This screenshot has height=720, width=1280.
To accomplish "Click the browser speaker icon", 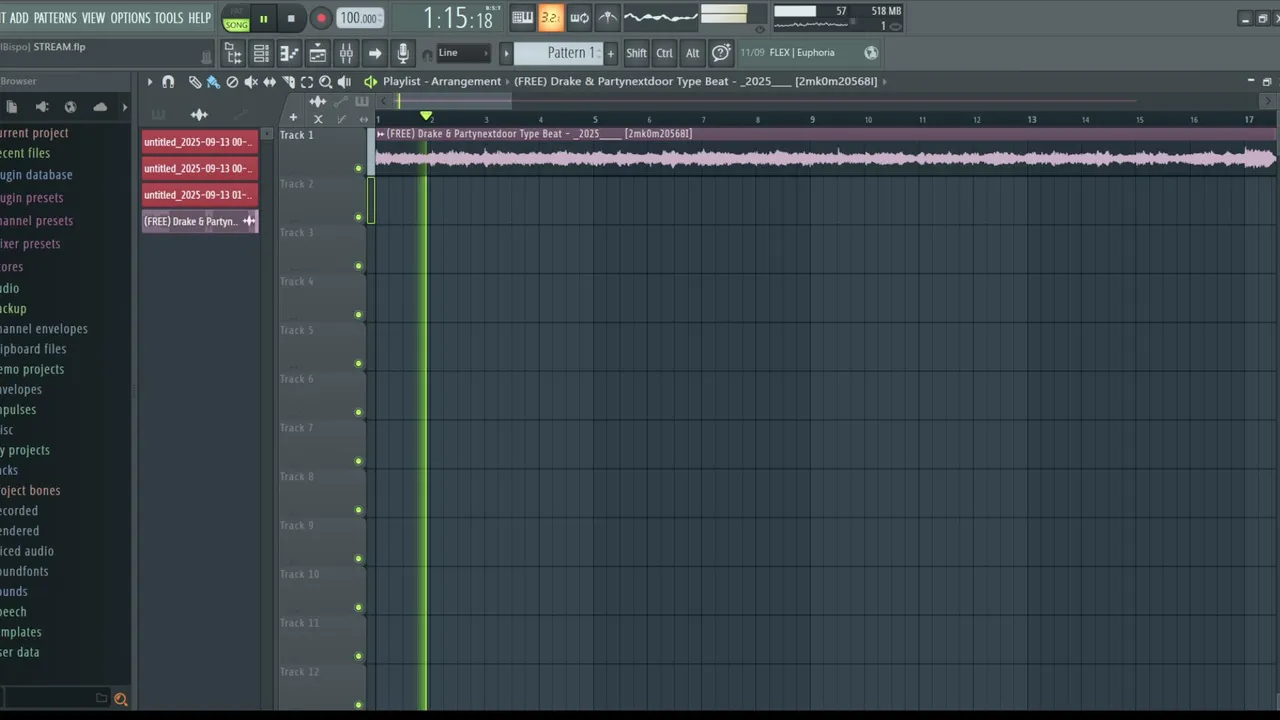I will click(x=42, y=107).
